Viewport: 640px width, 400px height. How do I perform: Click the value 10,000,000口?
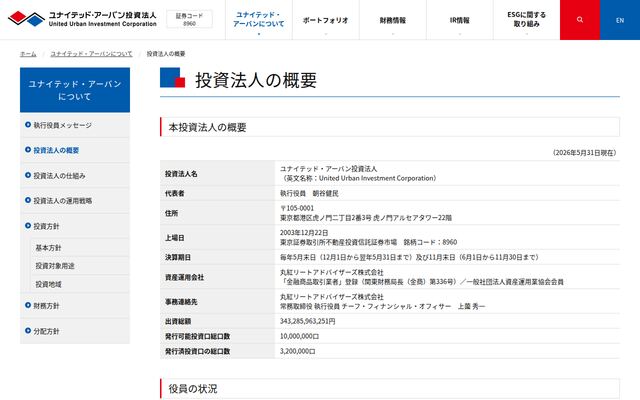point(299,336)
